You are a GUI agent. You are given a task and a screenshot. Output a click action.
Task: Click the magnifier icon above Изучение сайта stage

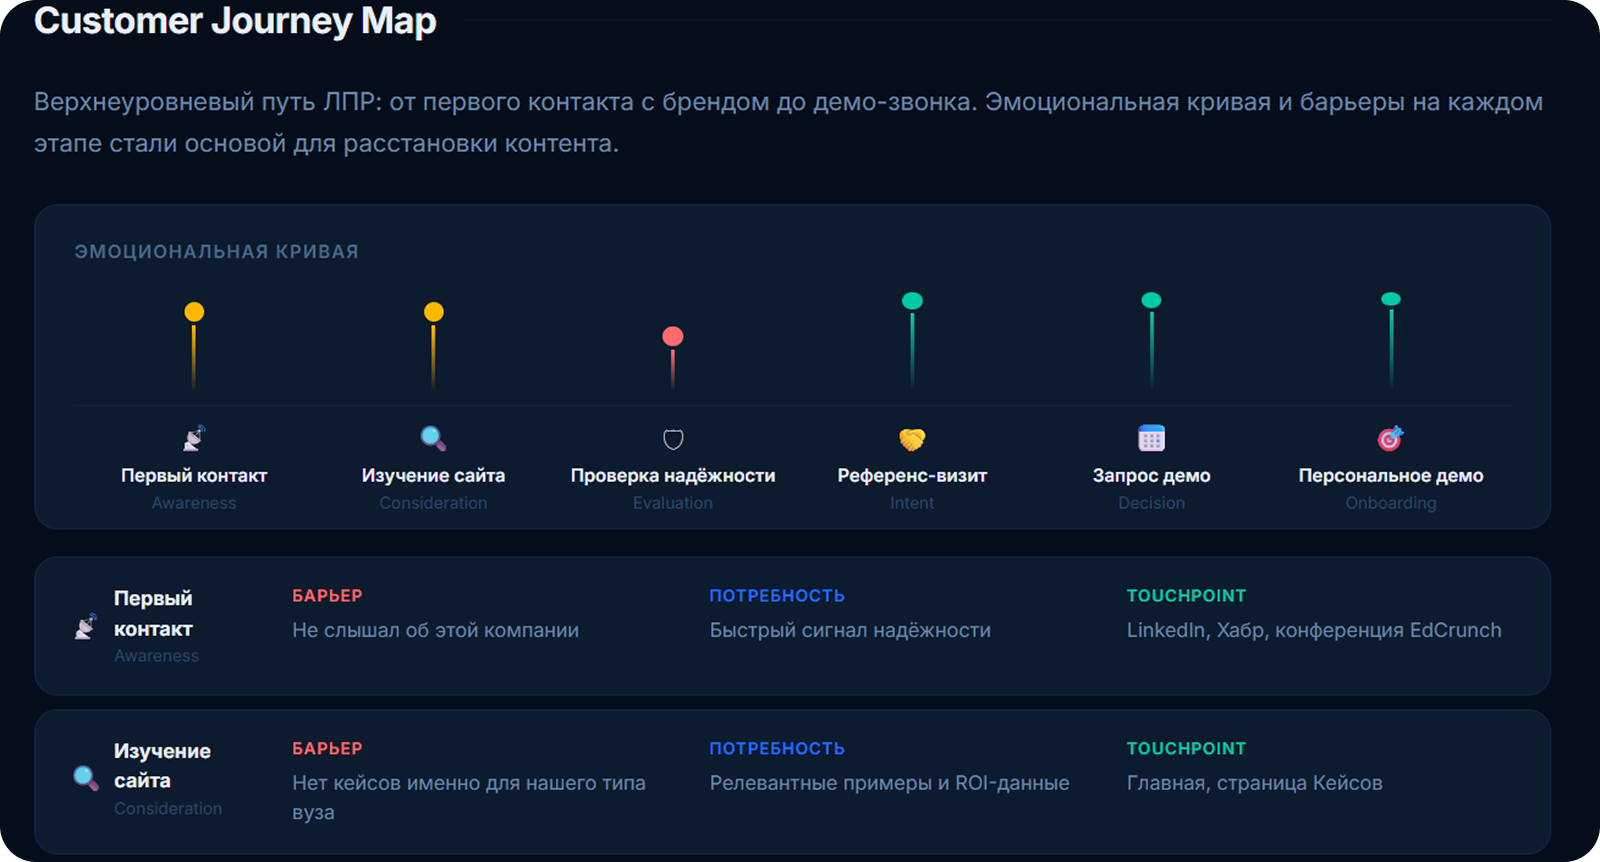(x=433, y=438)
